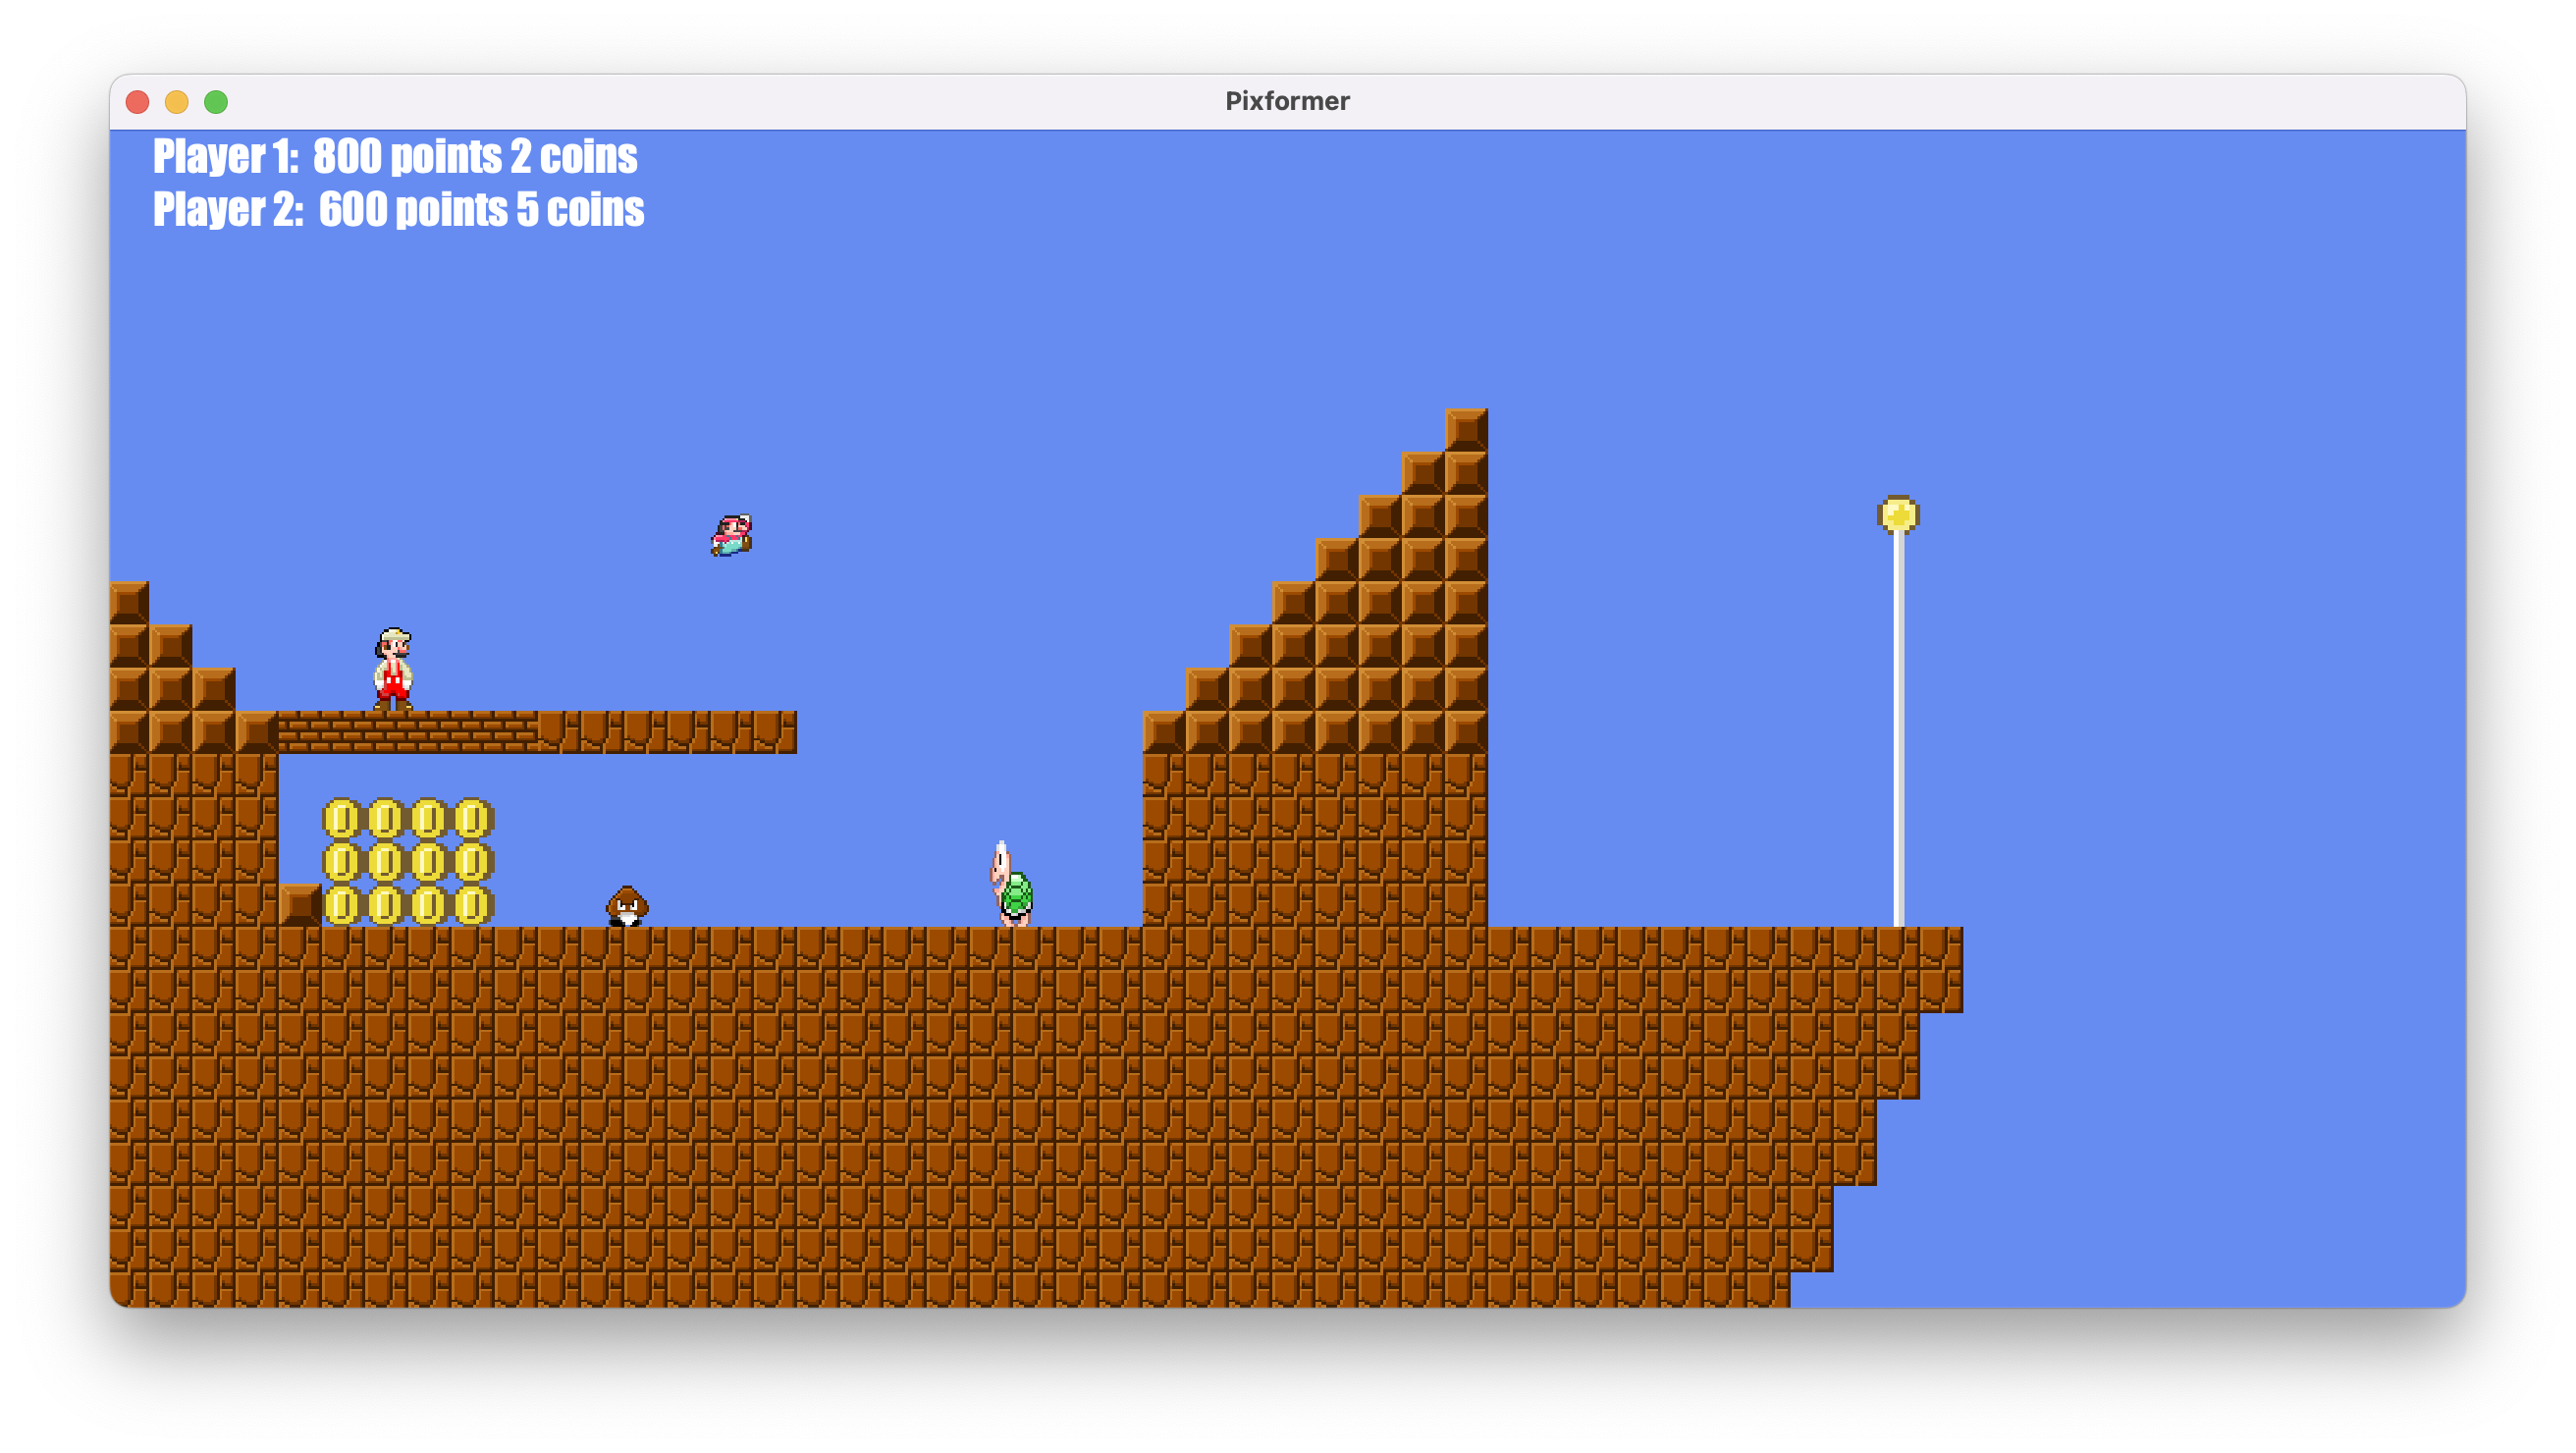
Task: Click the green zoom window button
Action: (x=216, y=102)
